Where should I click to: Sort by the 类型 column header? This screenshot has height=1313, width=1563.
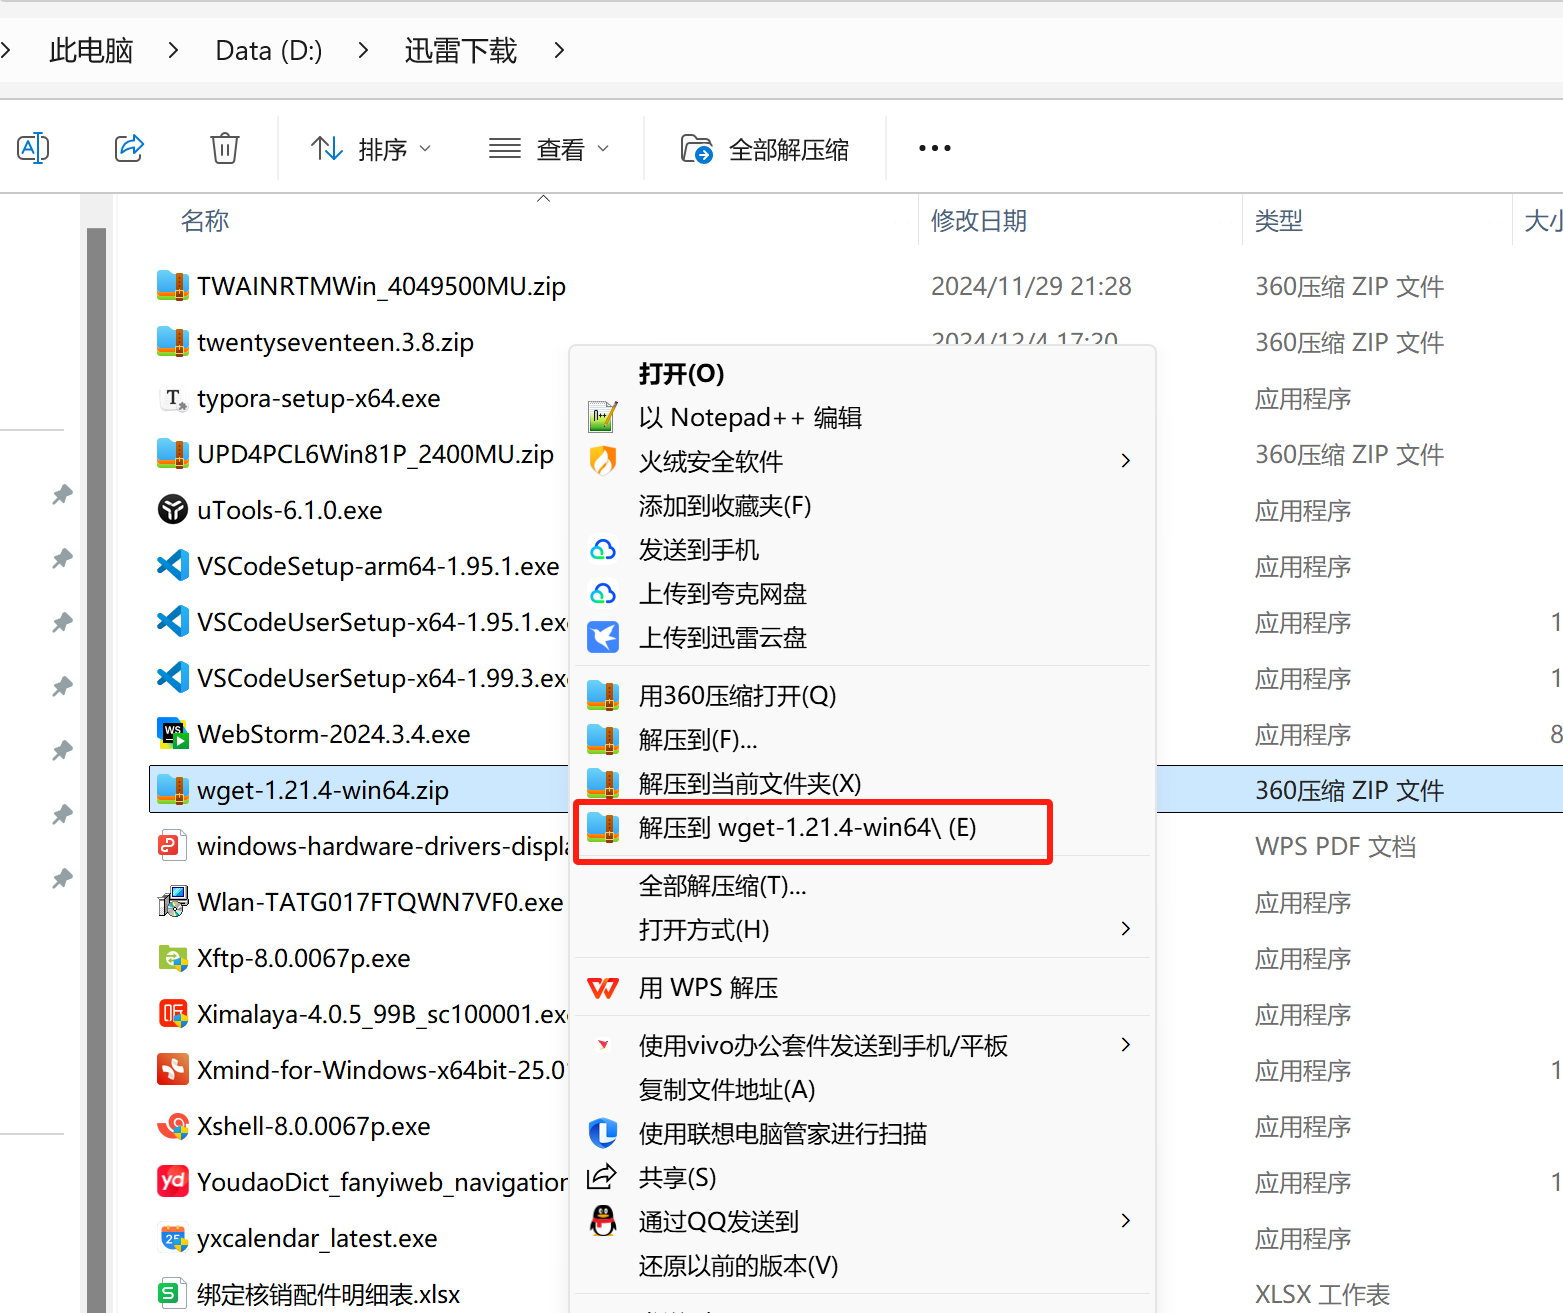point(1279,220)
